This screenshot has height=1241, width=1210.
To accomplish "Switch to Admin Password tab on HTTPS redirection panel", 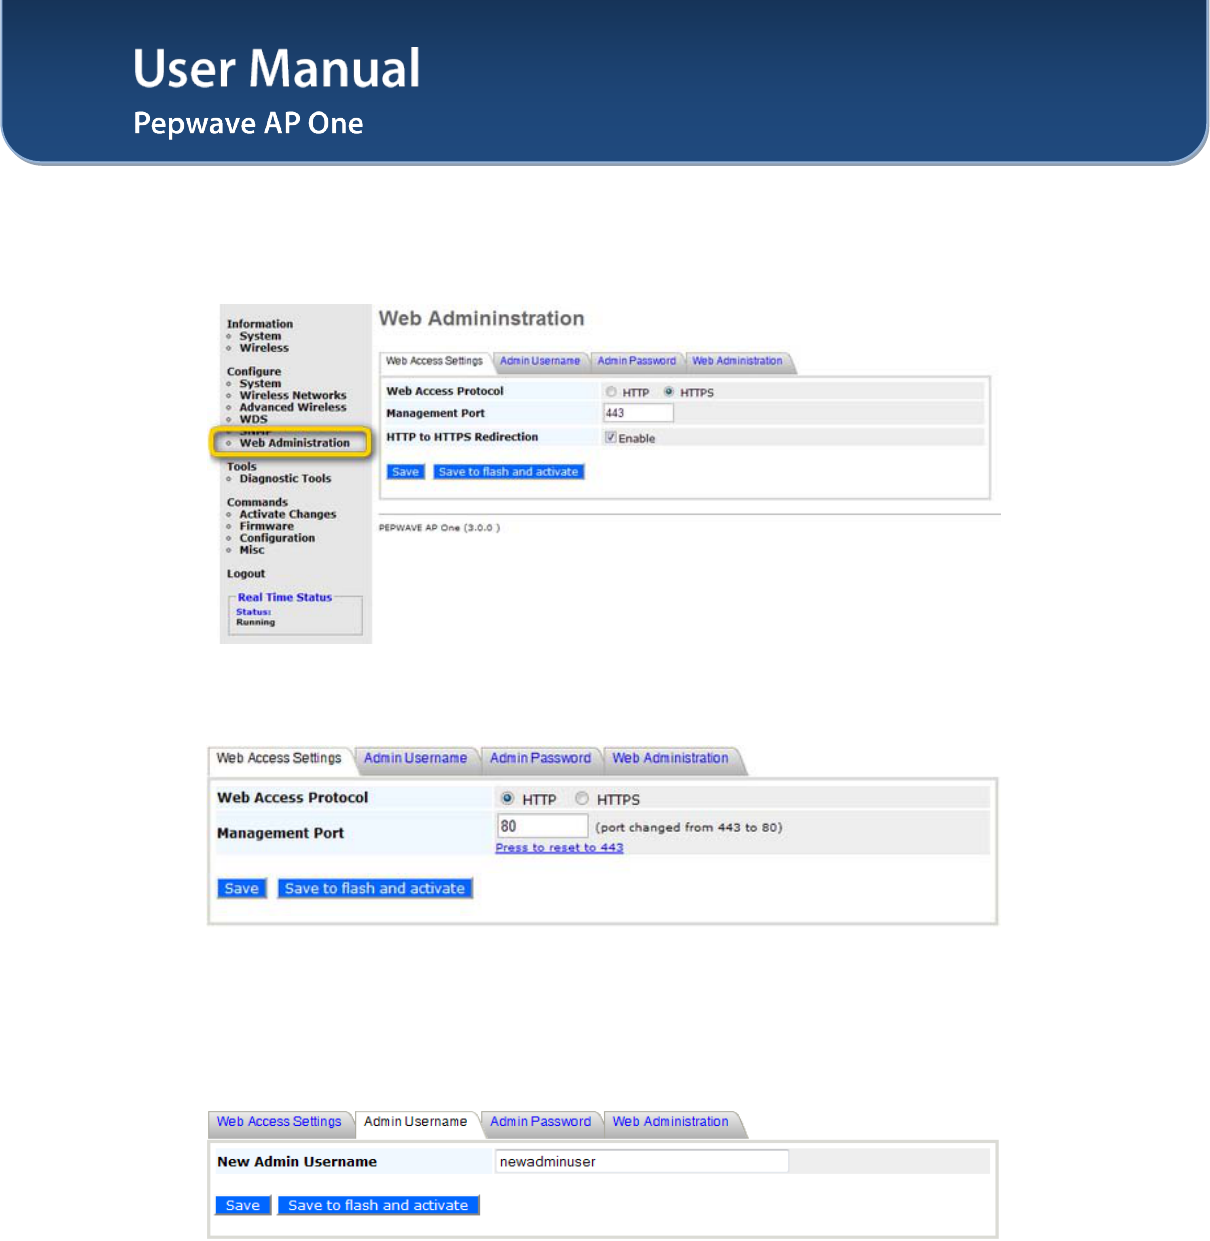I will point(637,361).
